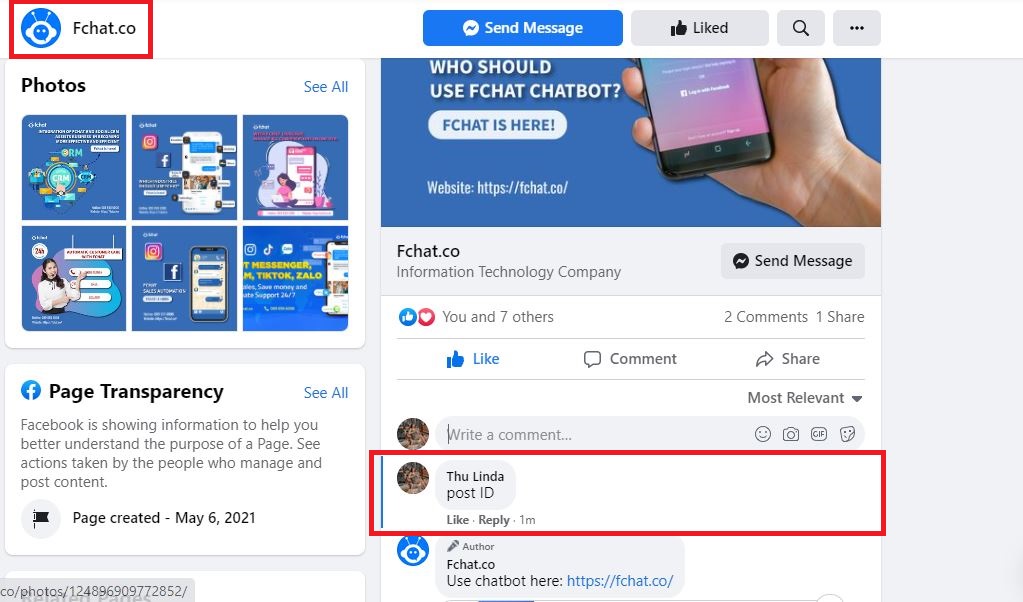Viewport: 1023px width, 602px height.
Task: Open See All for Page Transparency
Action: click(x=326, y=393)
